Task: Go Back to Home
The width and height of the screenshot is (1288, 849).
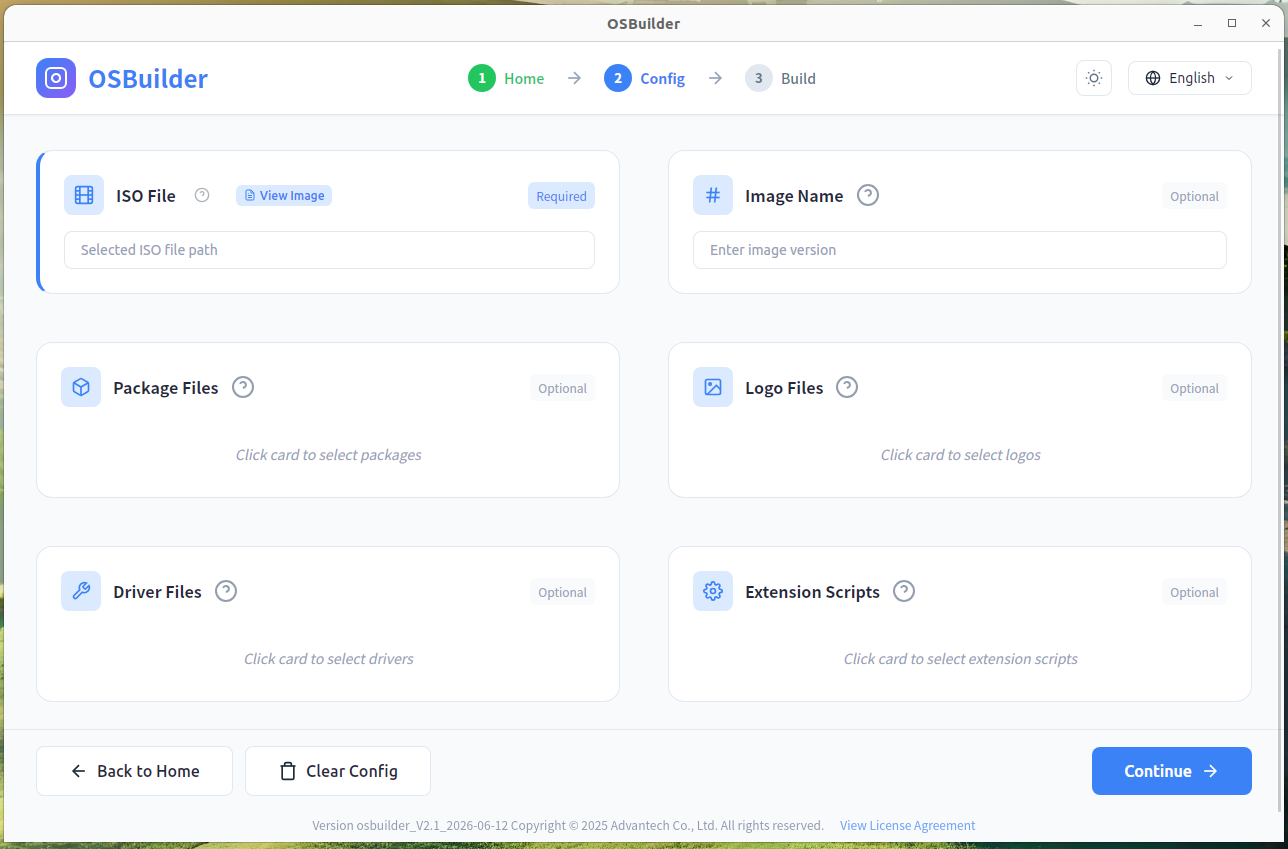Action: pyautogui.click(x=134, y=771)
